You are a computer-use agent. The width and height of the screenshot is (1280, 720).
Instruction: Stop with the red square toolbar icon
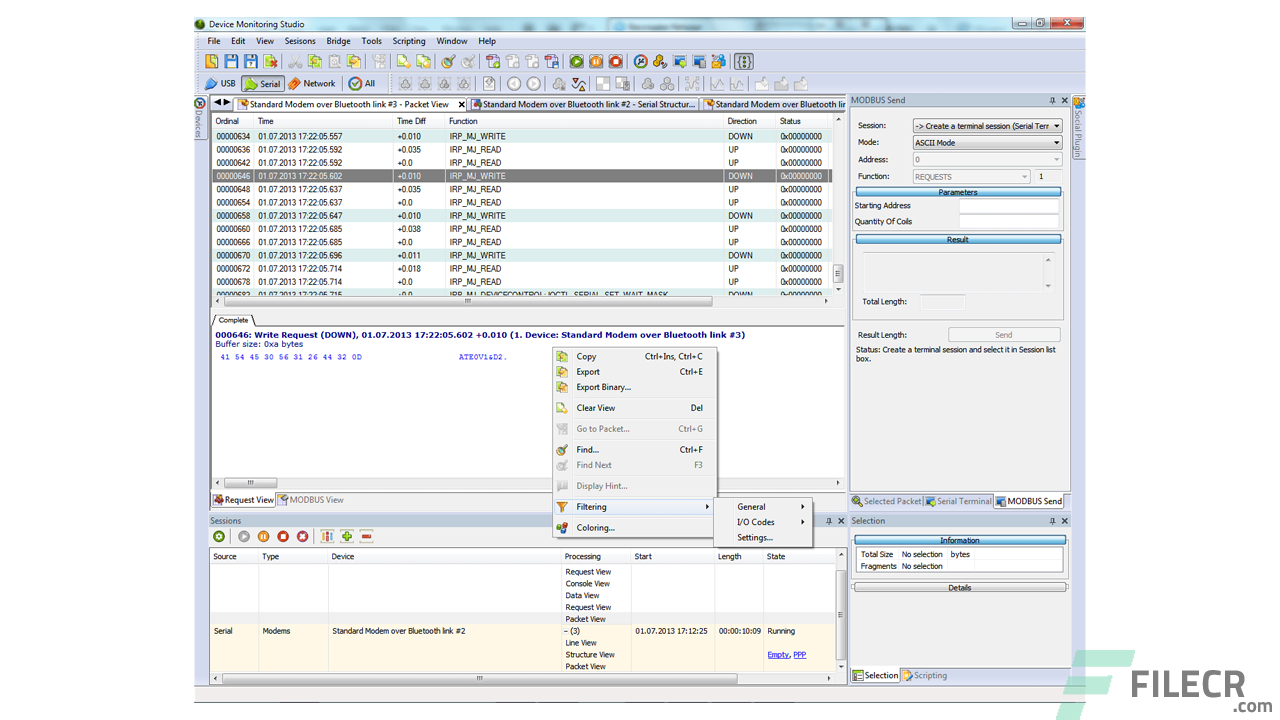click(616, 62)
